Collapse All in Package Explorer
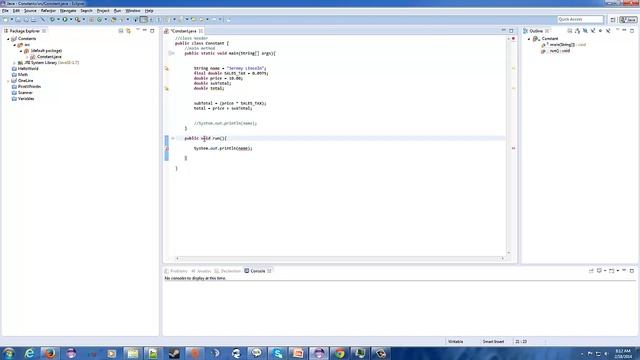This screenshot has width=640, height=360. point(121,31)
